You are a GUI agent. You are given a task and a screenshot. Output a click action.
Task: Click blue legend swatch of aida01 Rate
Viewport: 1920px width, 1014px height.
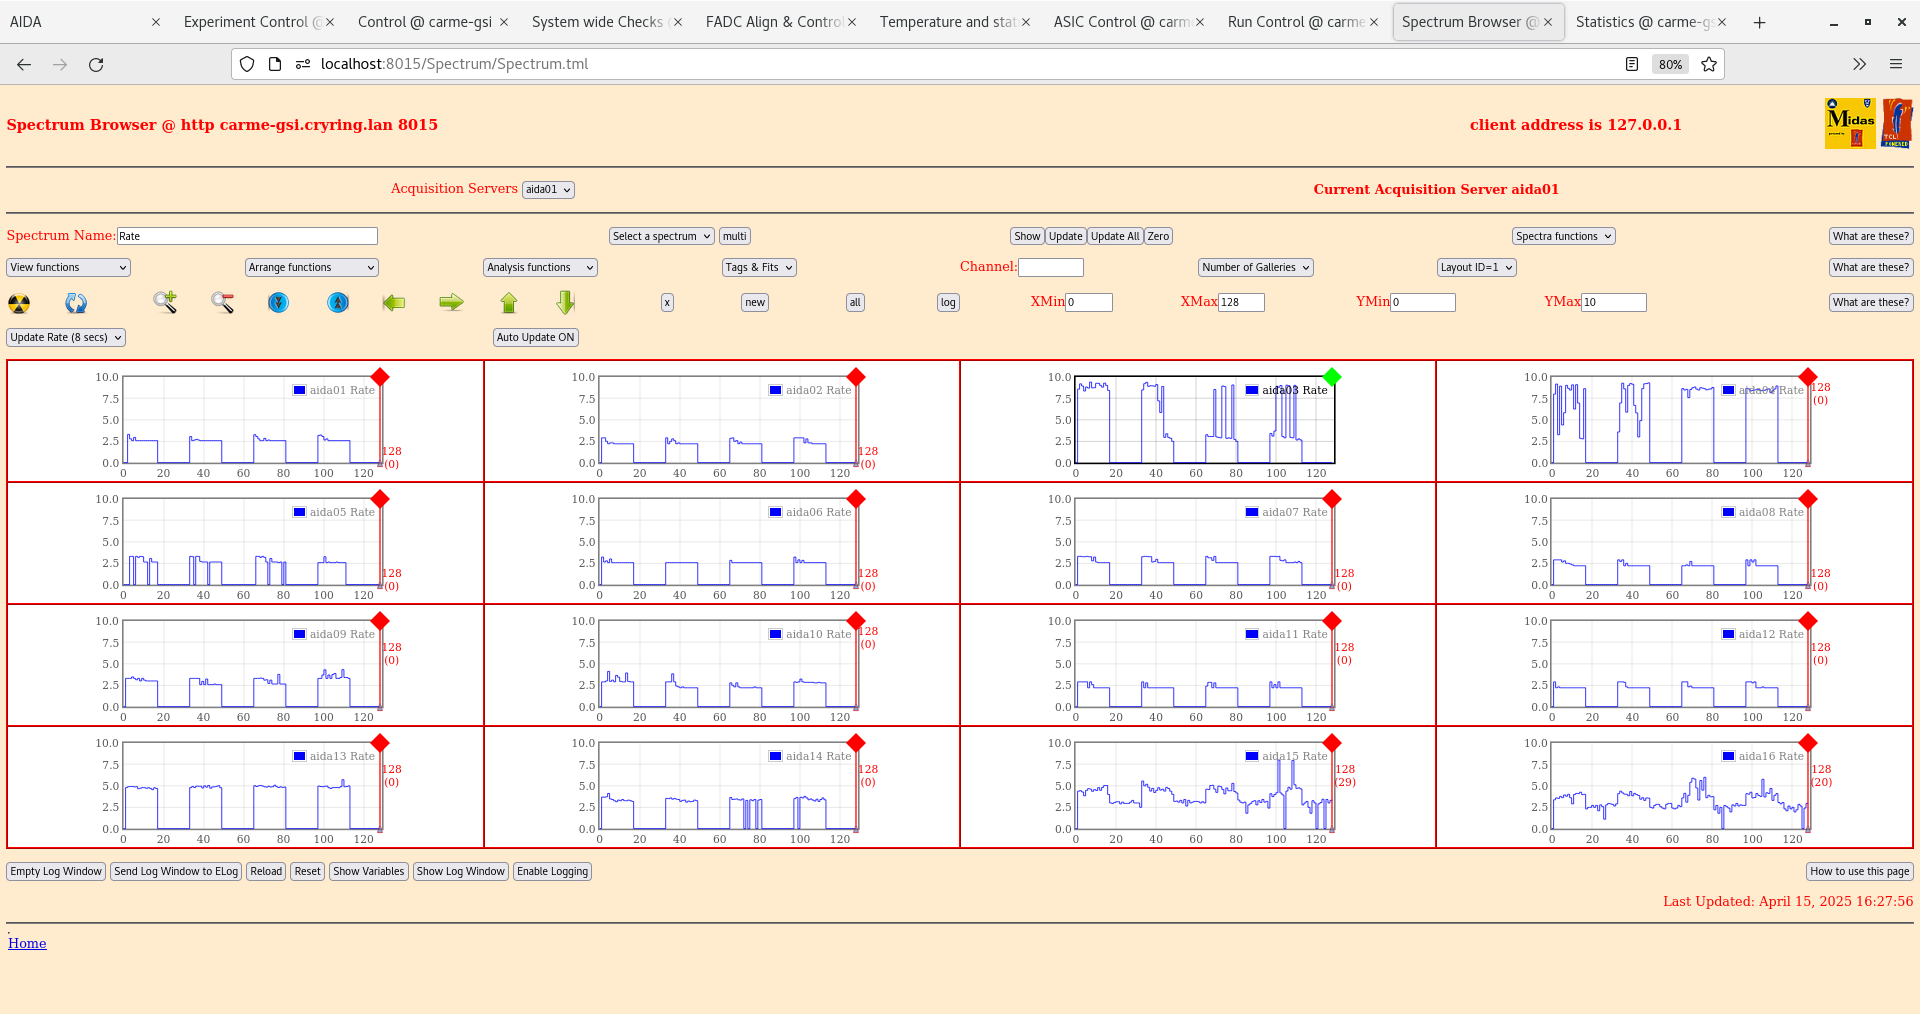click(x=299, y=390)
